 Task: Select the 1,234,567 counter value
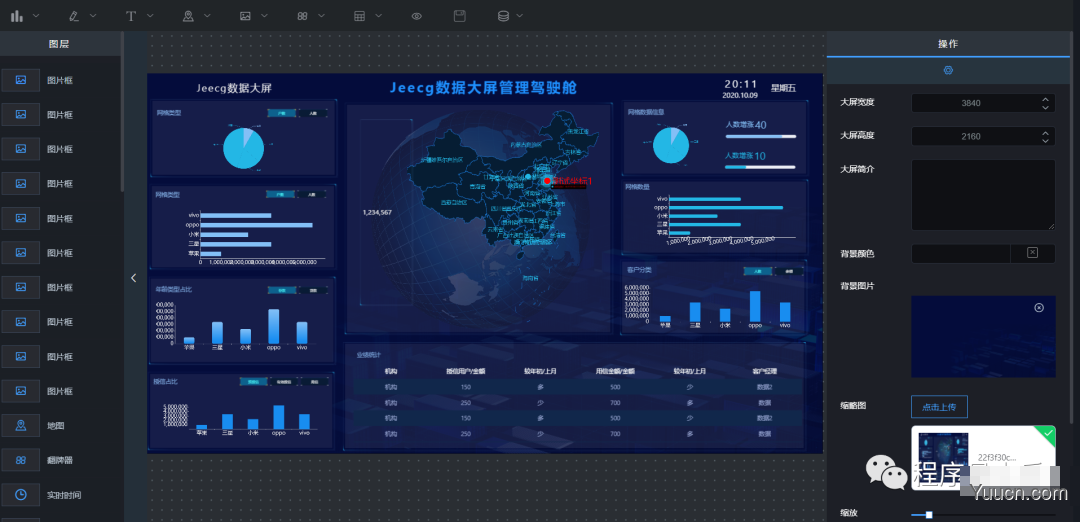tap(377, 212)
